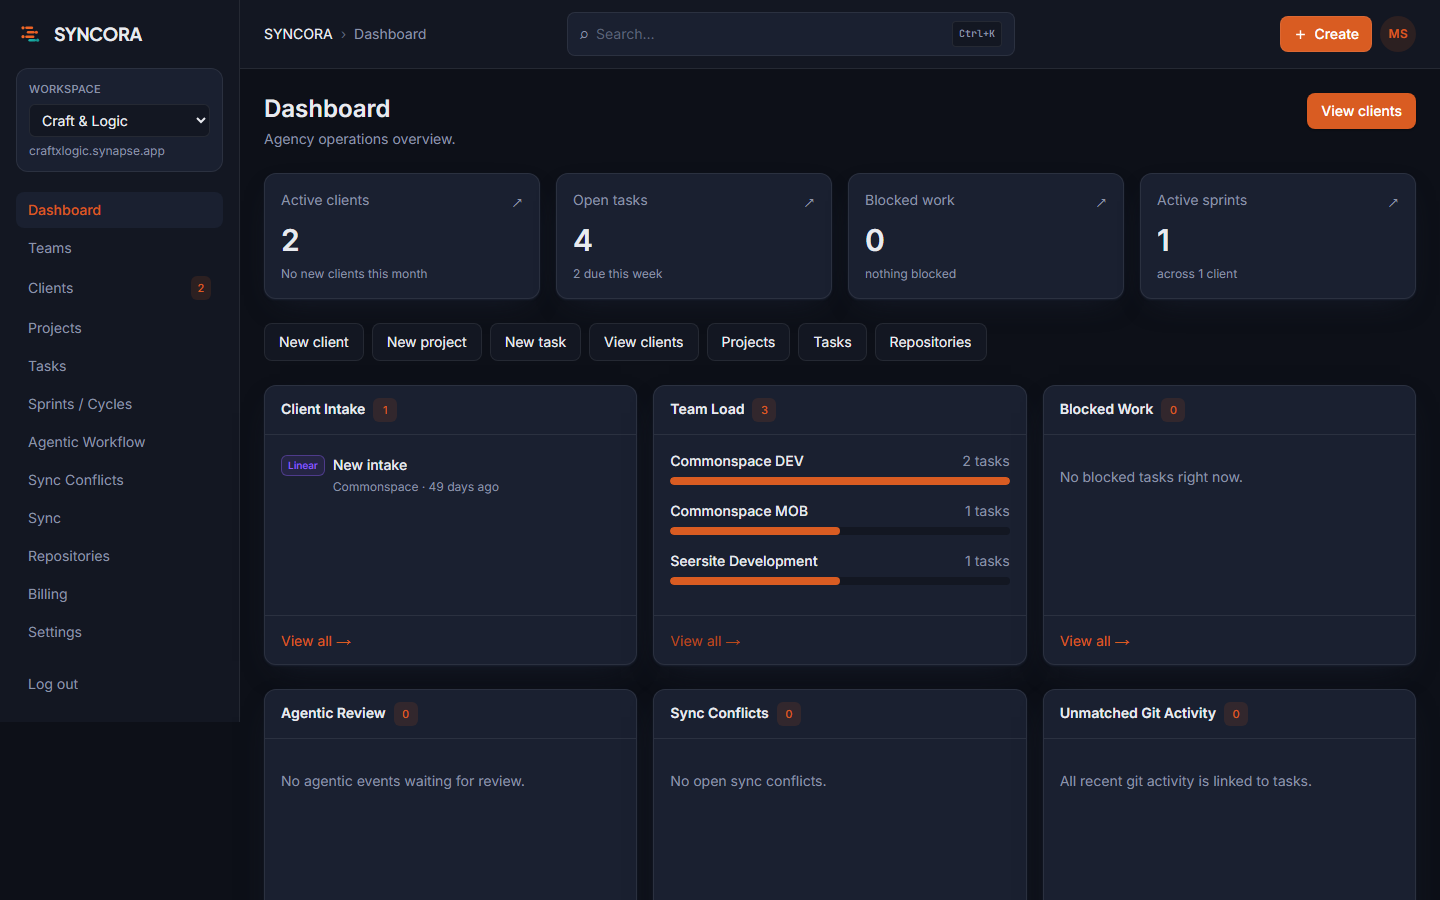The height and width of the screenshot is (900, 1440).
Task: Click the SYNCORA breadcrumb link
Action: pos(298,34)
